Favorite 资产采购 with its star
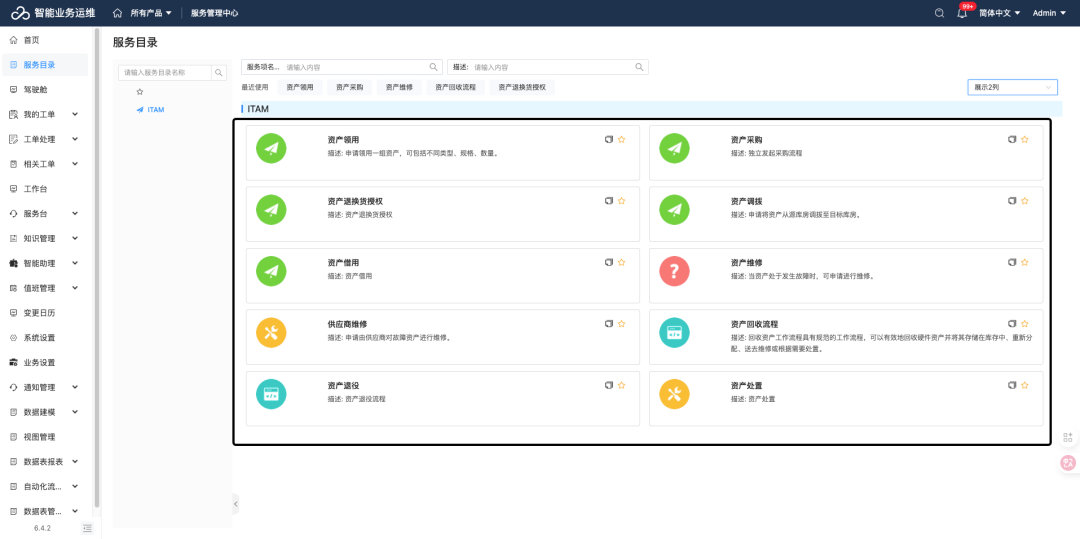This screenshot has width=1080, height=539. click(1024, 139)
